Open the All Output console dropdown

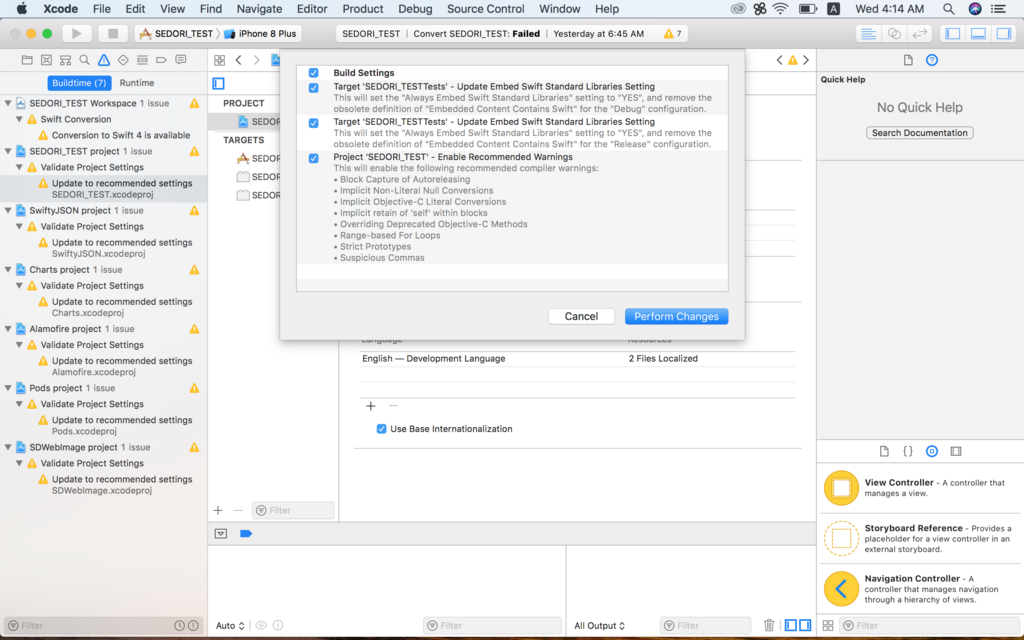point(600,626)
